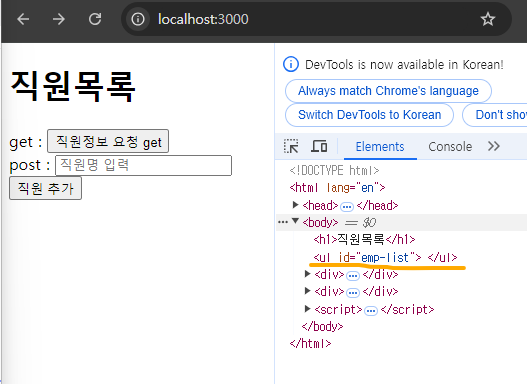Select the closing </html> tag line
The width and height of the screenshot is (527, 384).
pyautogui.click(x=310, y=343)
